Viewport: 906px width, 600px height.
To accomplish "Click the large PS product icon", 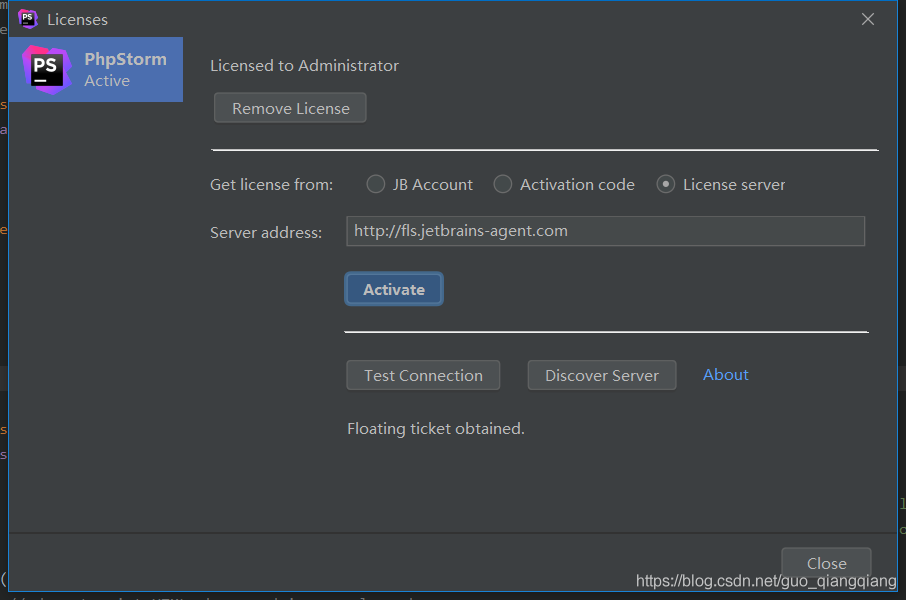I will [x=47, y=69].
